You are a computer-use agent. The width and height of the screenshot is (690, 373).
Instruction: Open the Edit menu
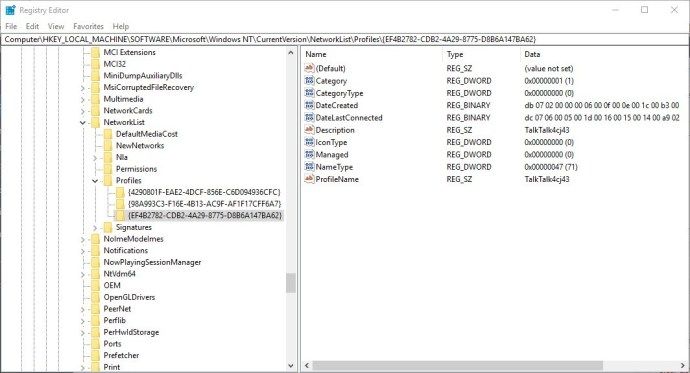point(32,26)
